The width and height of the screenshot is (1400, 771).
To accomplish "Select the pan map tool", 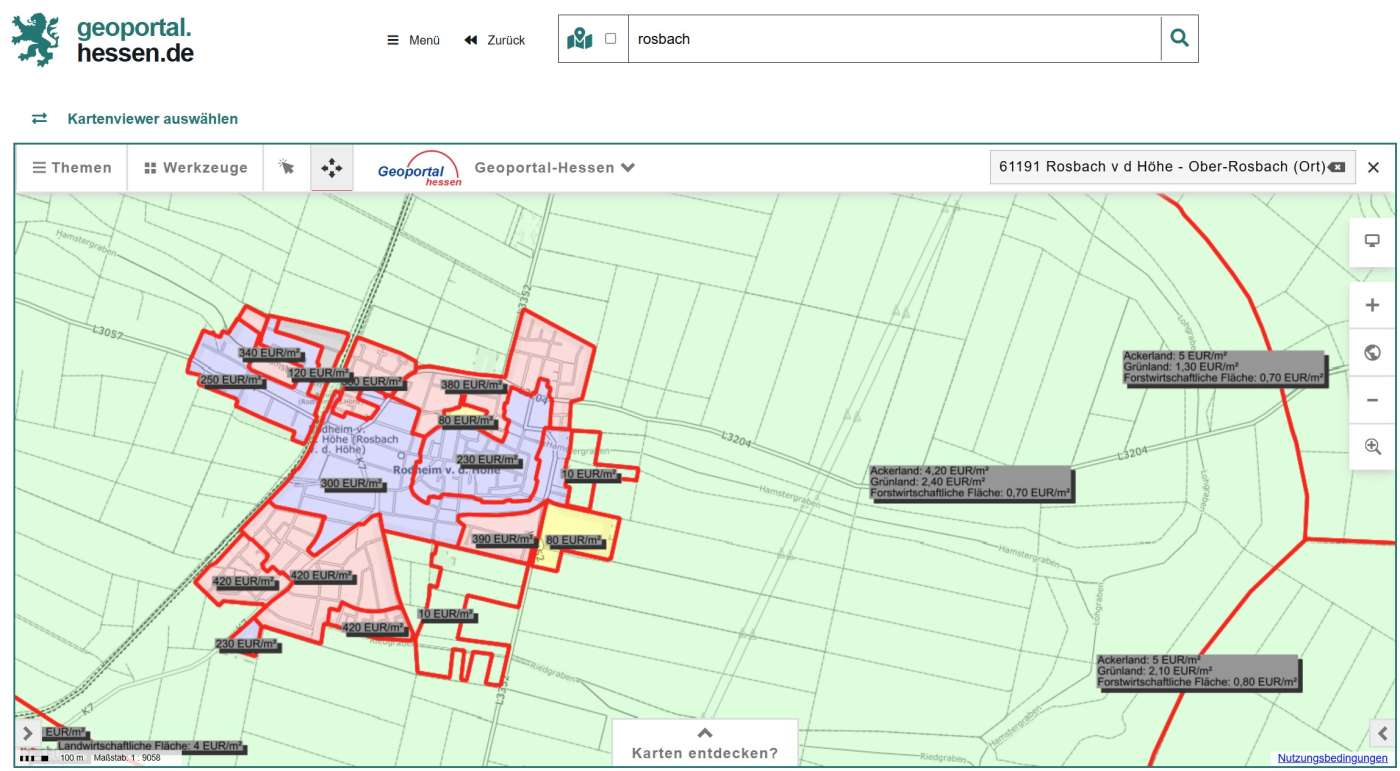I will click(331, 167).
